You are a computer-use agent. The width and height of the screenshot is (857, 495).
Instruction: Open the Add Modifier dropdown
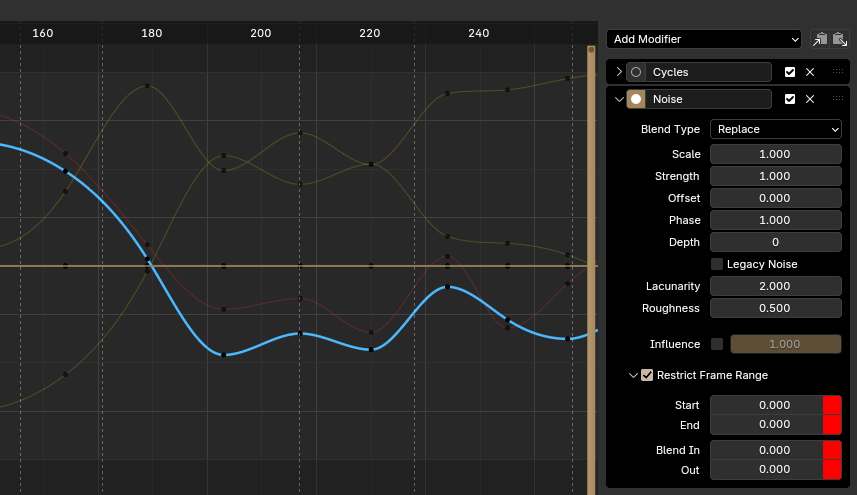point(703,39)
